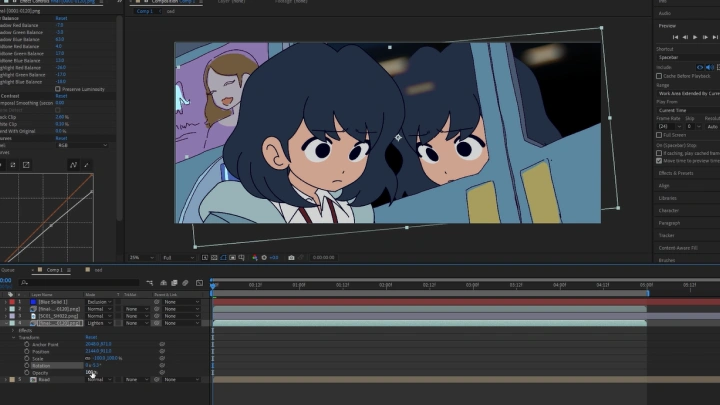
Task: Click the edit curve points icon in Curves
Action: coord(73,165)
